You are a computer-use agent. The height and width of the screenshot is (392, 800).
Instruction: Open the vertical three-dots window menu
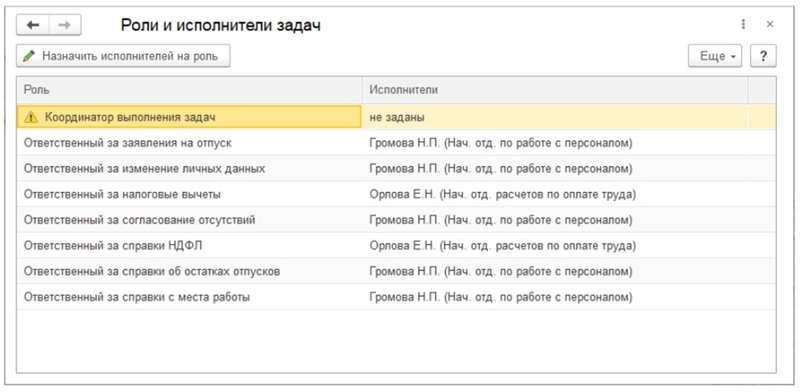pos(743,24)
